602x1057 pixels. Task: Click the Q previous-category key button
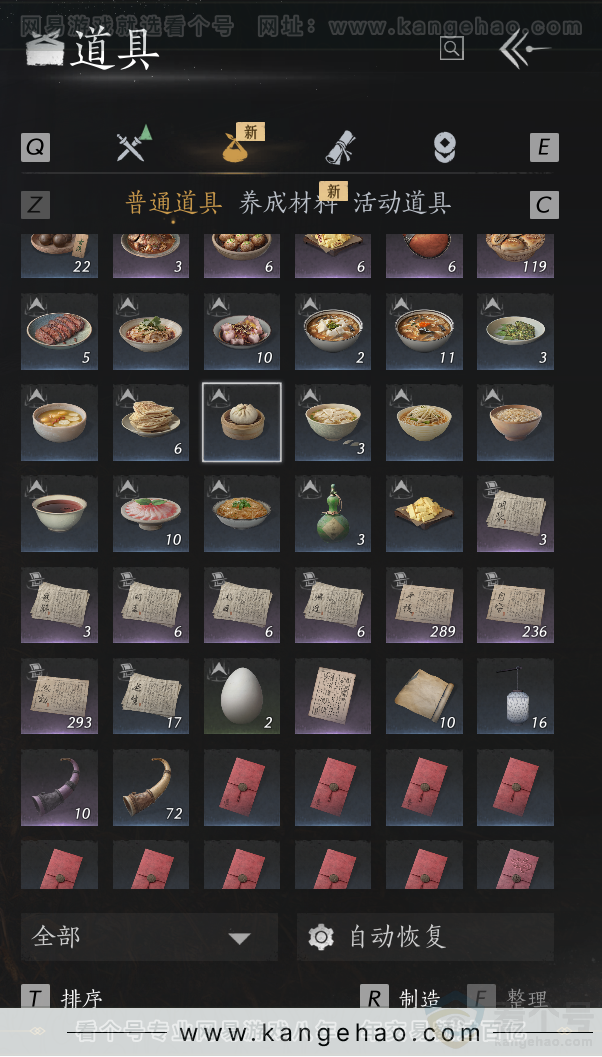(x=36, y=147)
